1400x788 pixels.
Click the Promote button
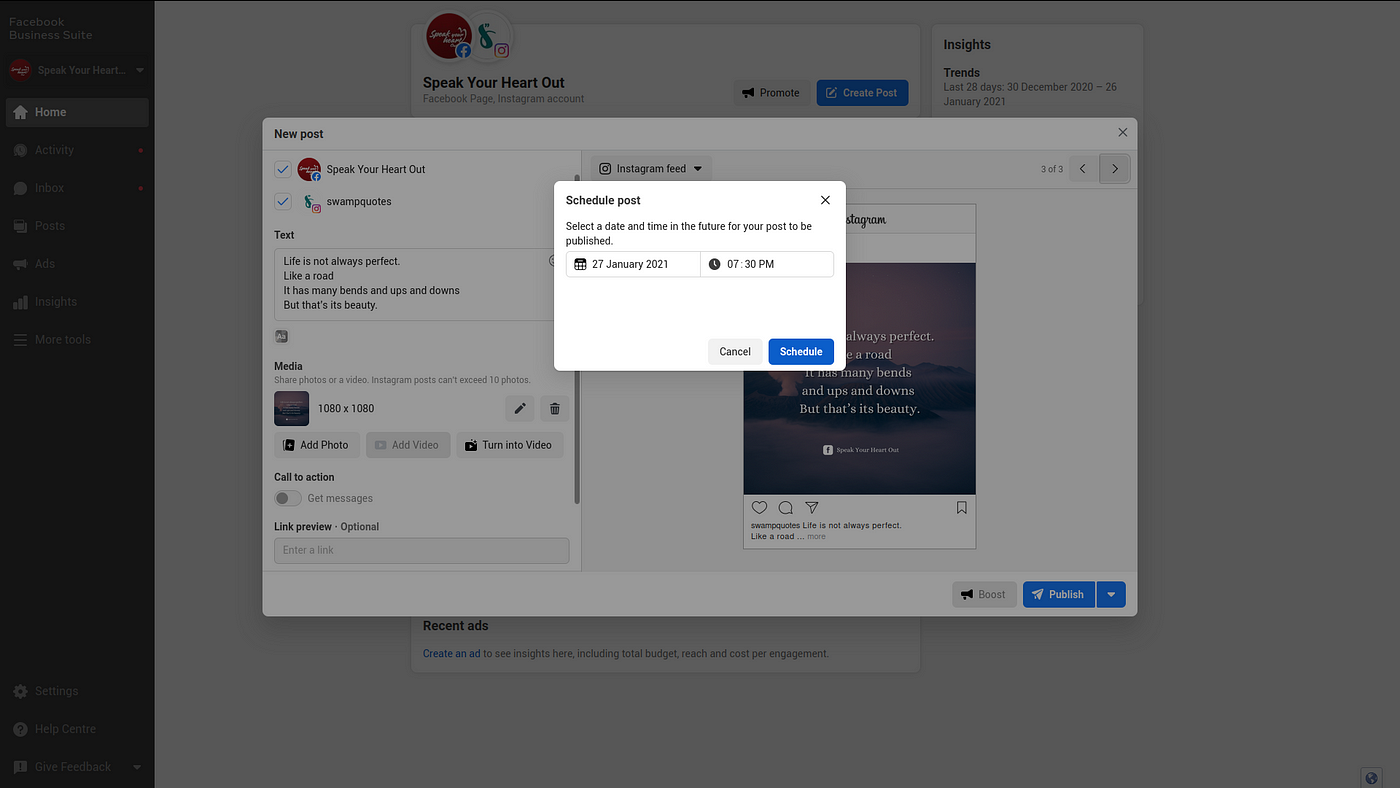771,93
